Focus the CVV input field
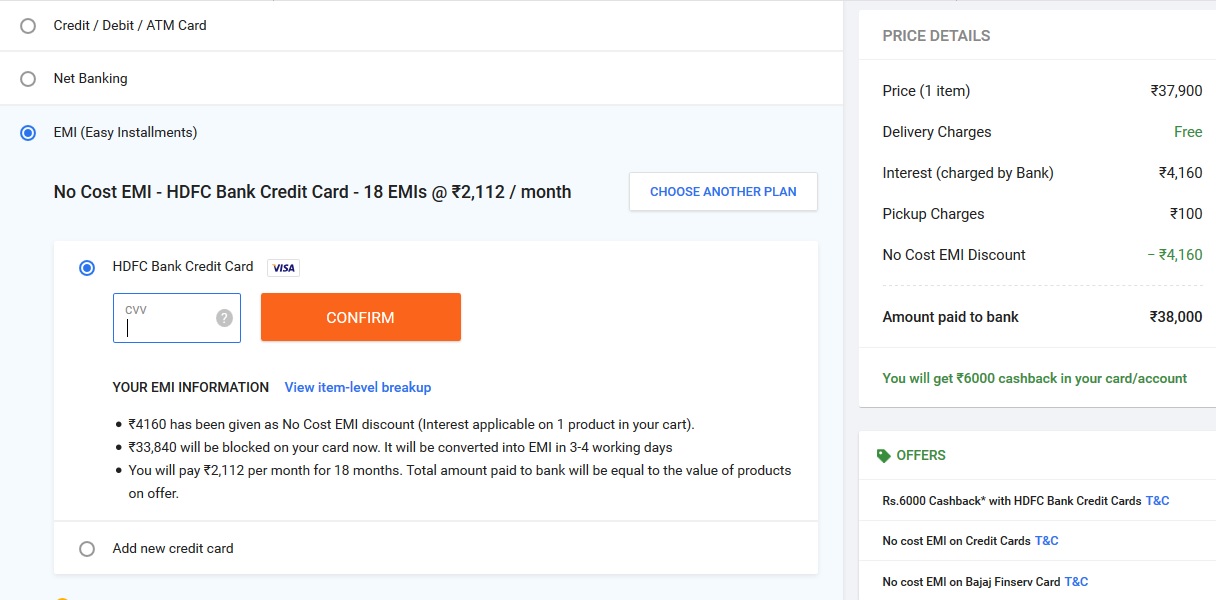This screenshot has height=600, width=1216. pyautogui.click(x=177, y=318)
